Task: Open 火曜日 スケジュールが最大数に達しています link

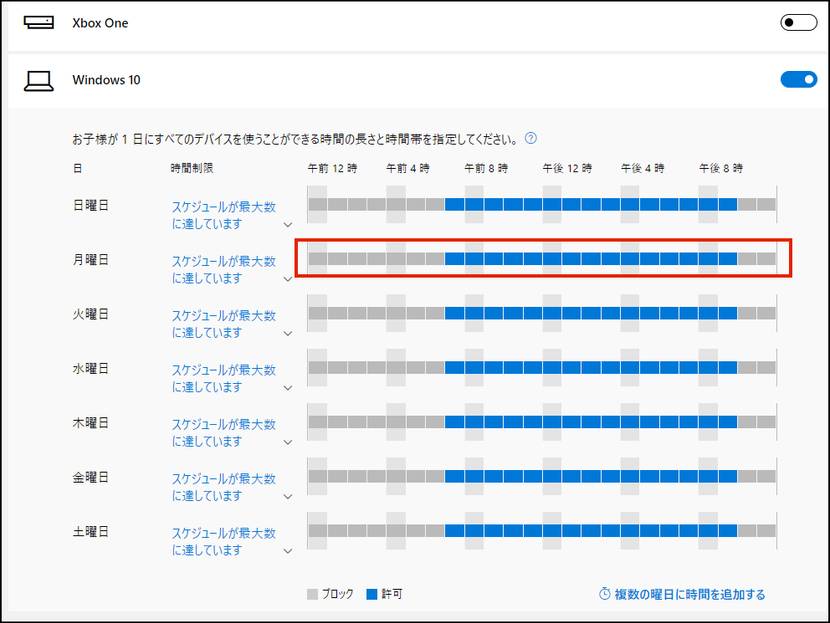Action: (x=223, y=324)
